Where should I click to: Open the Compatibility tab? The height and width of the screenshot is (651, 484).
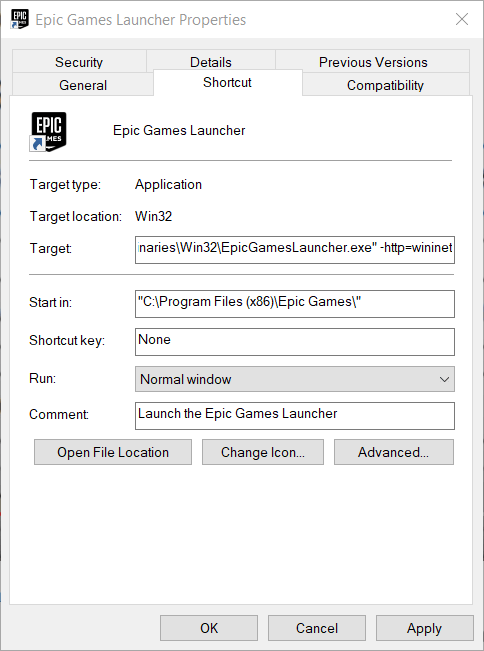click(x=385, y=85)
